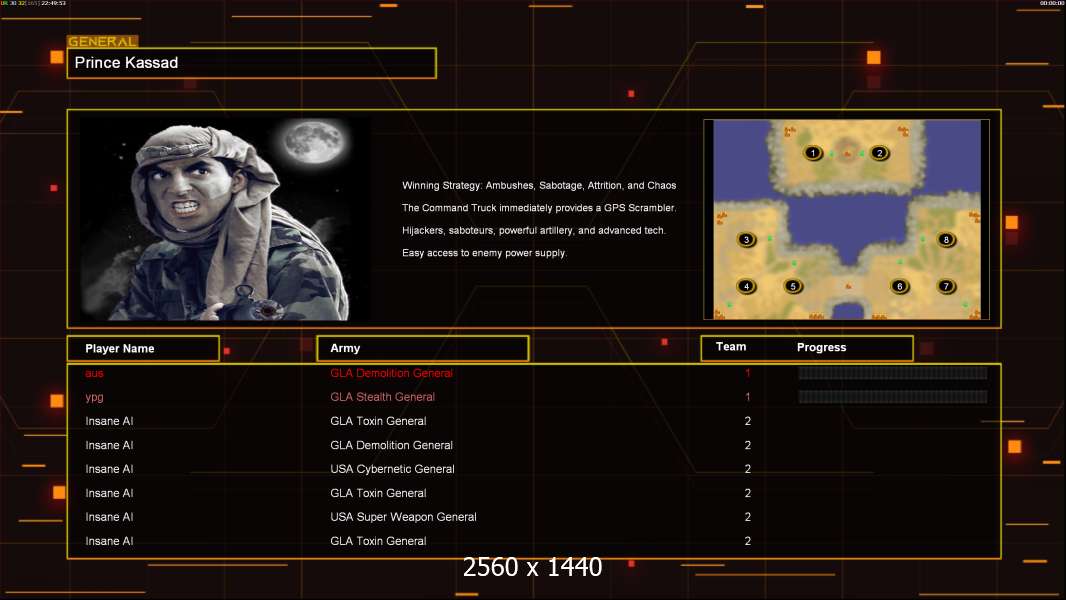
Task: Click start position 7 on the minimap
Action: point(946,286)
